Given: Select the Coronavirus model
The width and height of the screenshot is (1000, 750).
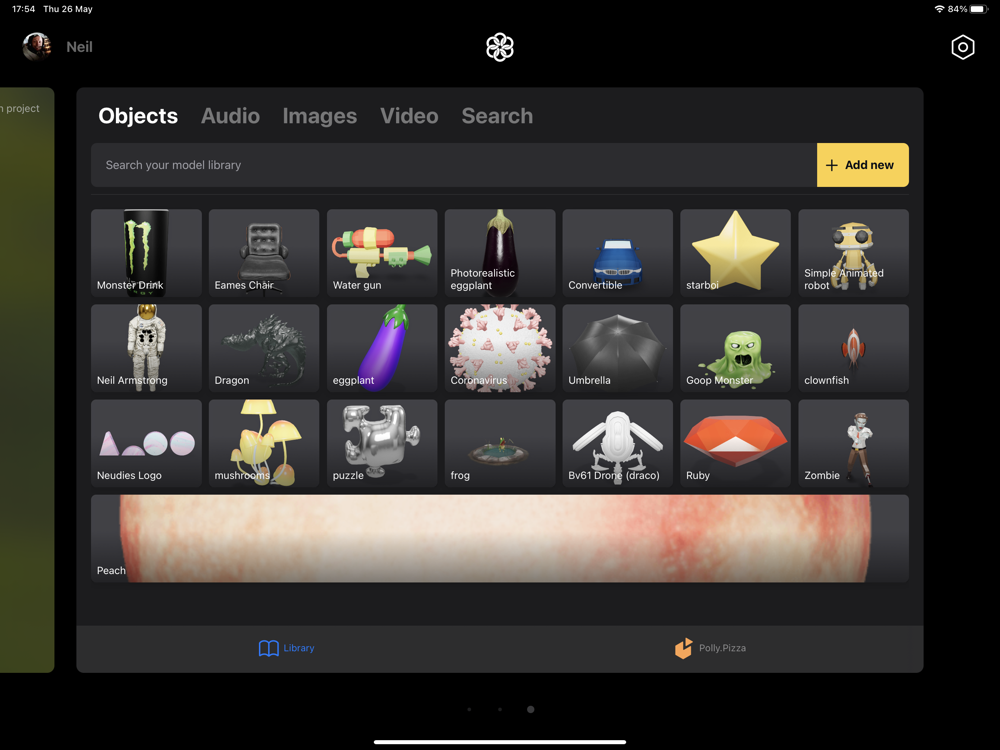Looking at the screenshot, I should (500, 348).
